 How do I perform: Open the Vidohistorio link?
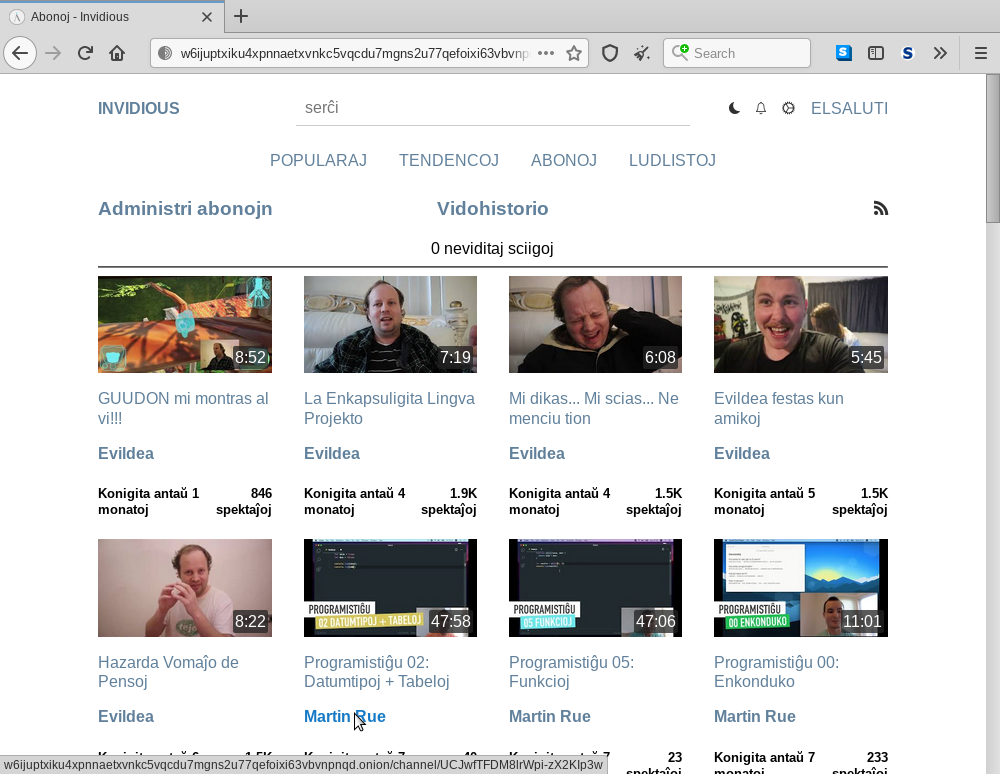pos(492,209)
